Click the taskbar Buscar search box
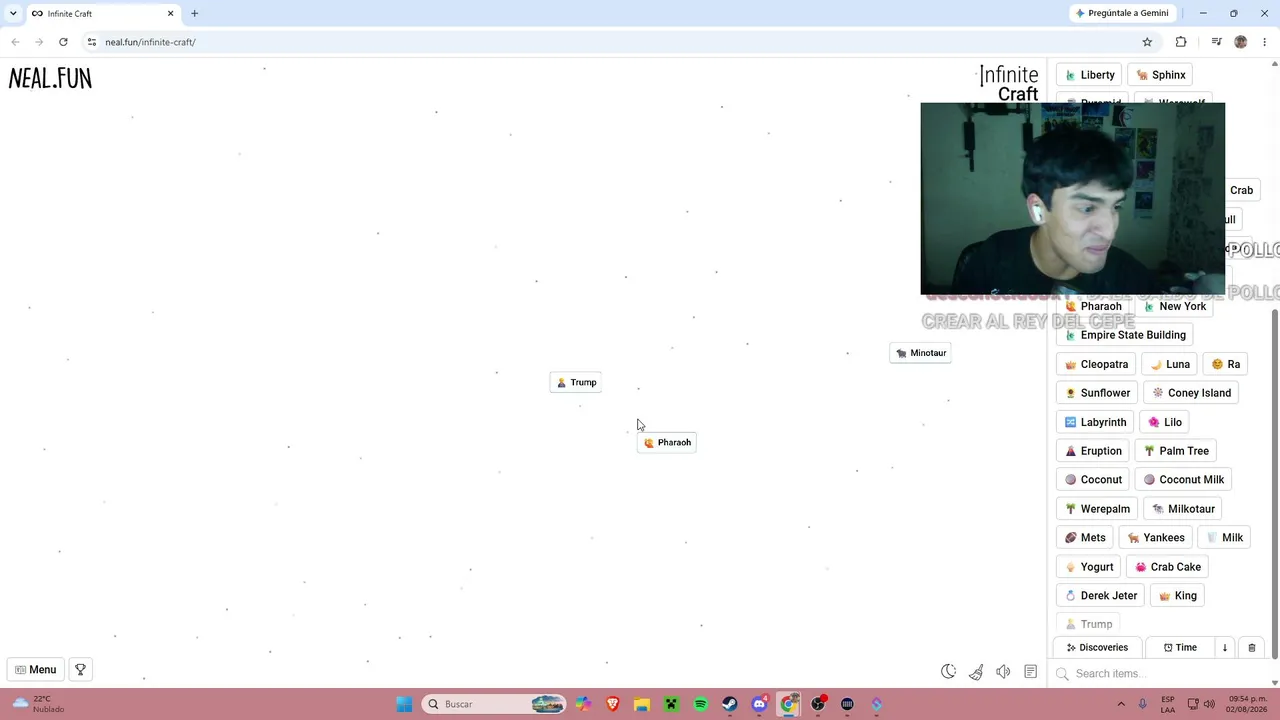The width and height of the screenshot is (1280, 720). 494,704
